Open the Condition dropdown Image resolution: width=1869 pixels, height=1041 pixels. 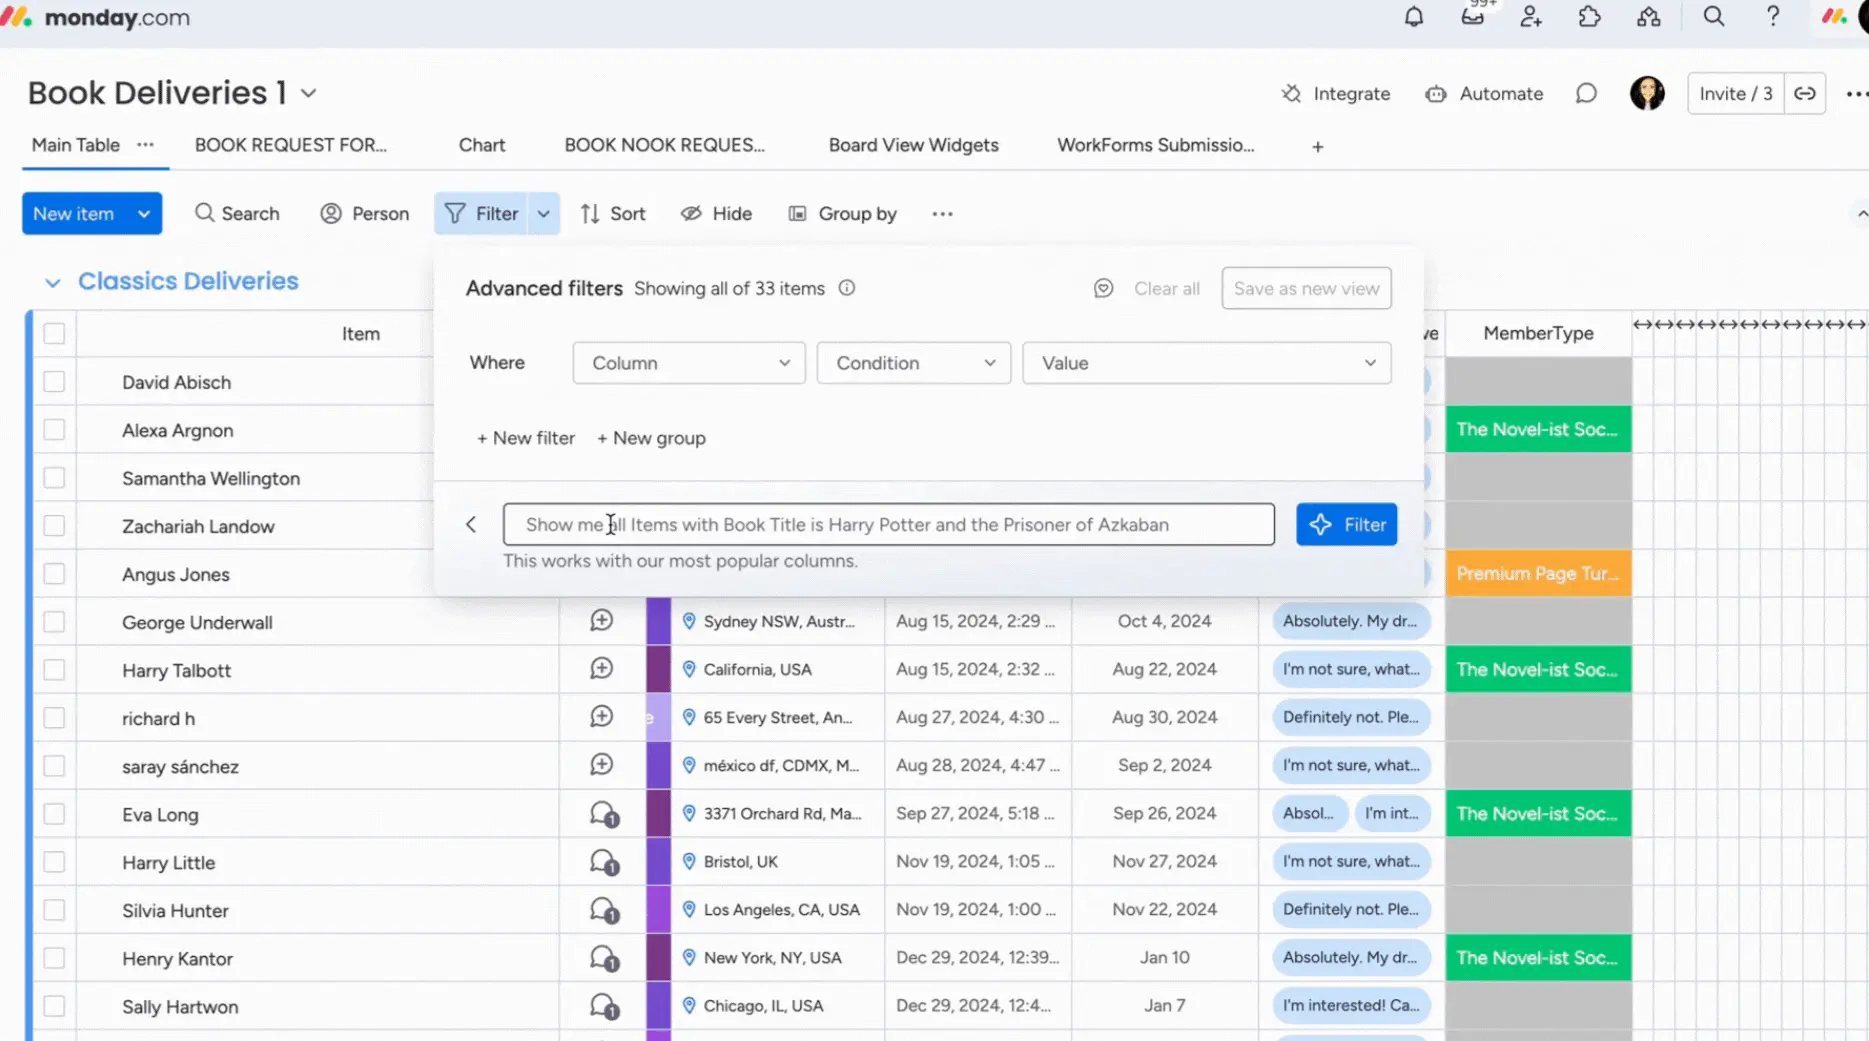pyautogui.click(x=913, y=363)
